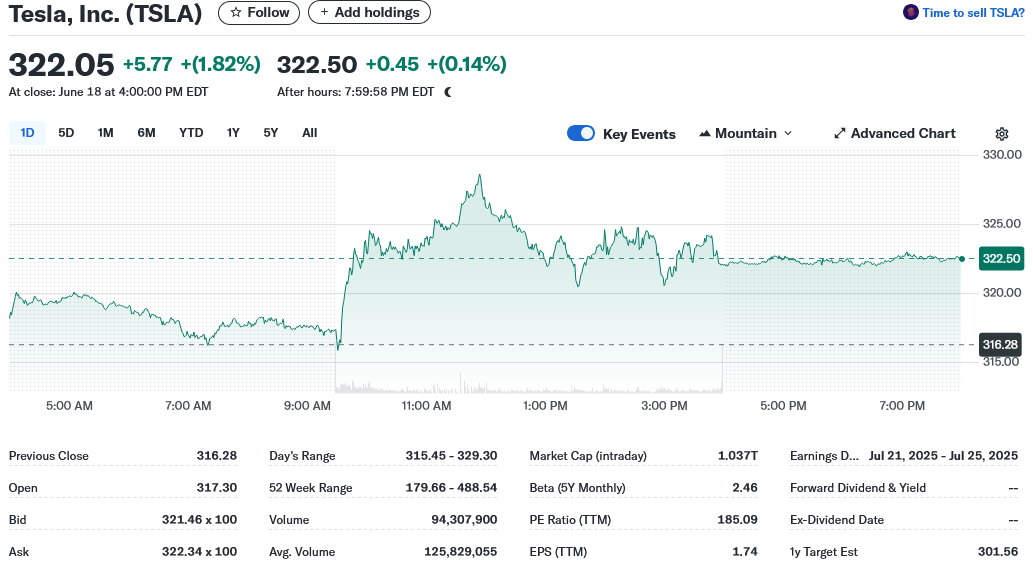
Task: Click the Ask value 322.34 x 100
Action: pyautogui.click(x=199, y=552)
